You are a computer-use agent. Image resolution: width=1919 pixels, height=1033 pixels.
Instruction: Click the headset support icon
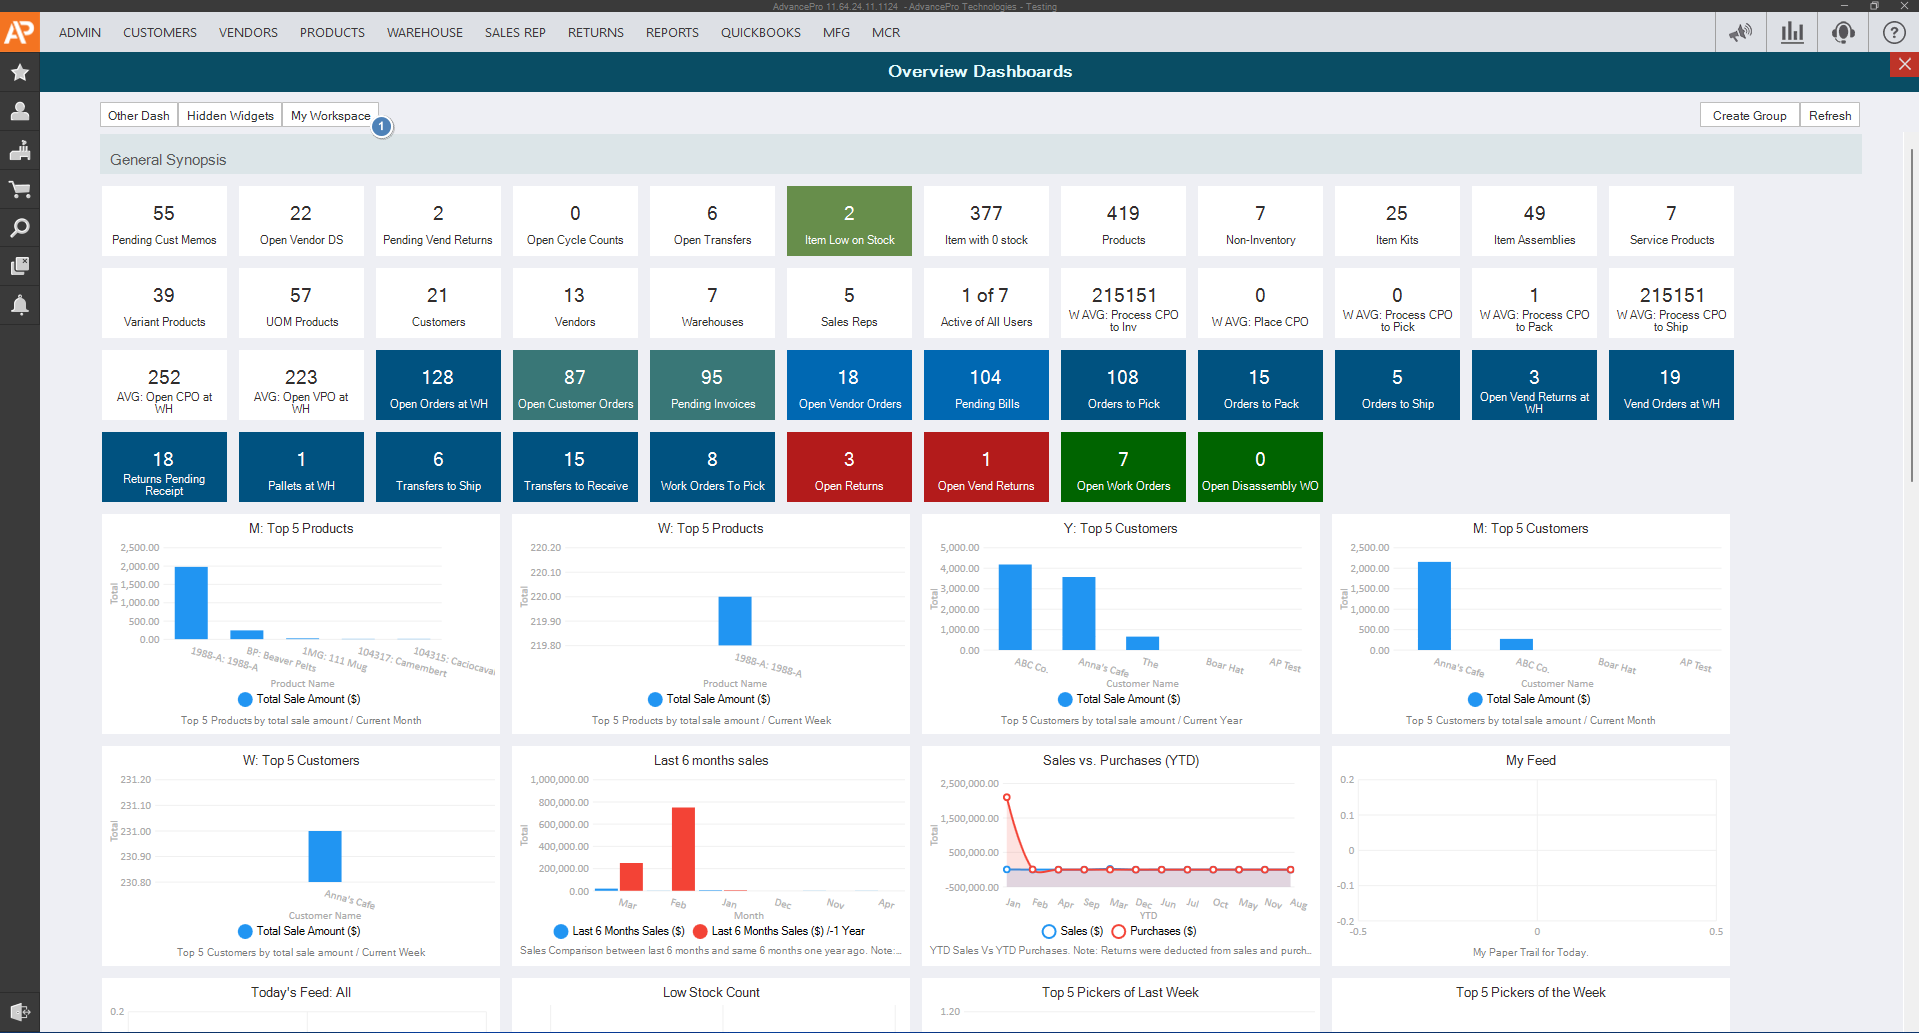(1843, 32)
